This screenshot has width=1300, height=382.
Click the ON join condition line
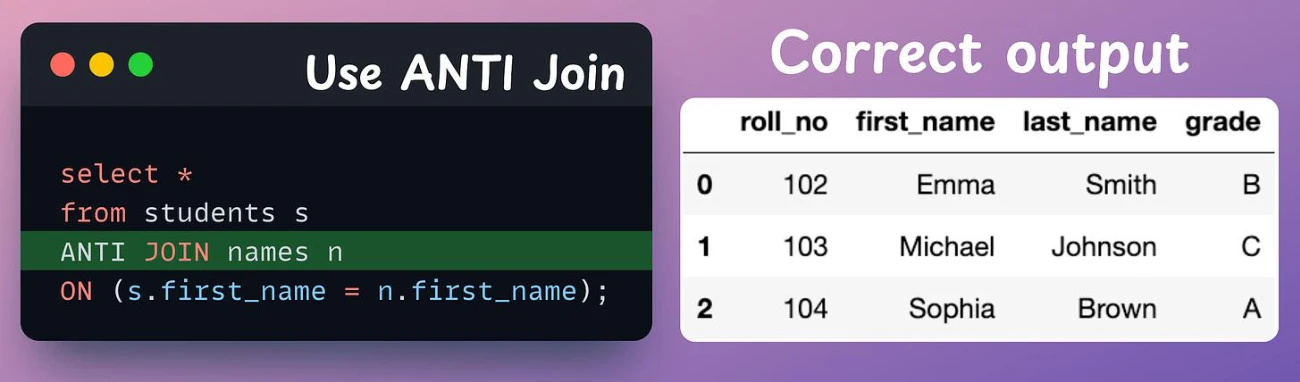coord(334,291)
